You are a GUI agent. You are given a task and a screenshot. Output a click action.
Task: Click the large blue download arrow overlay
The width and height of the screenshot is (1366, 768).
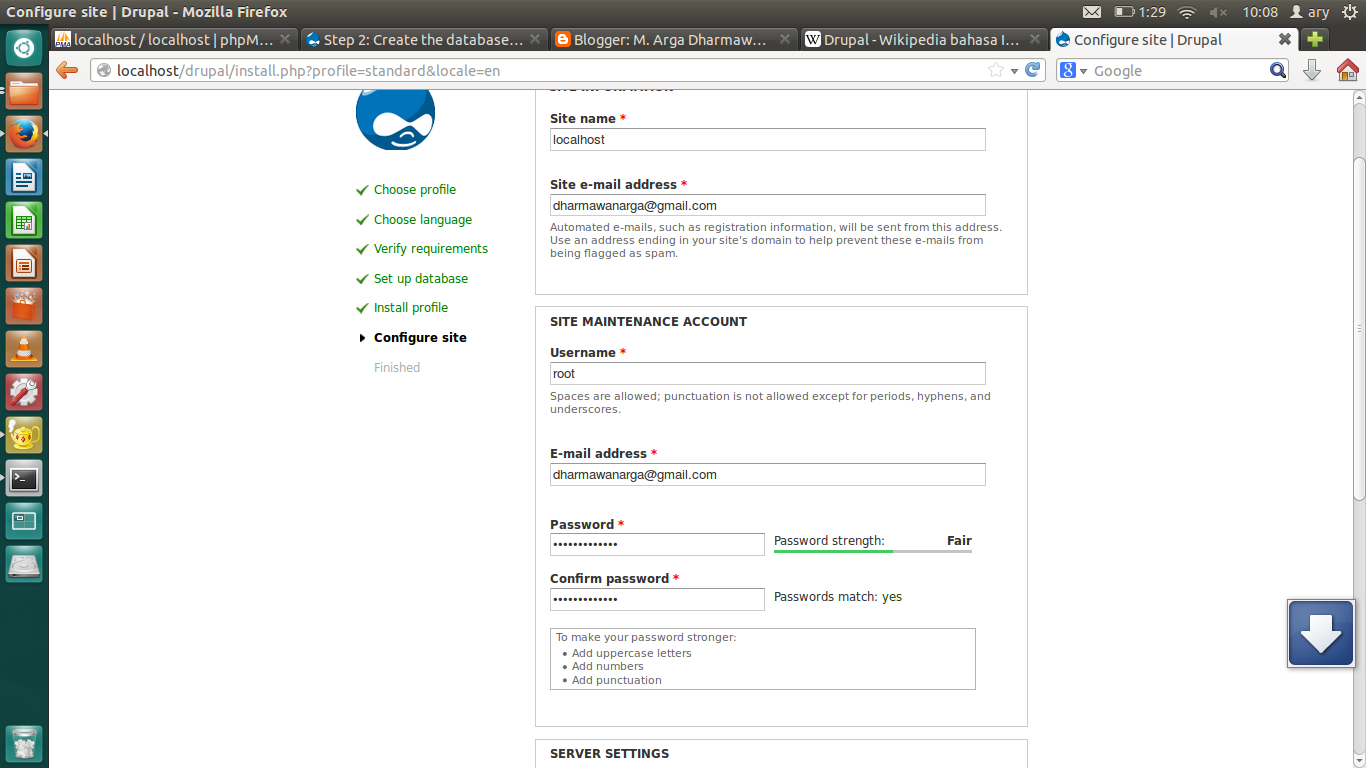(1320, 633)
